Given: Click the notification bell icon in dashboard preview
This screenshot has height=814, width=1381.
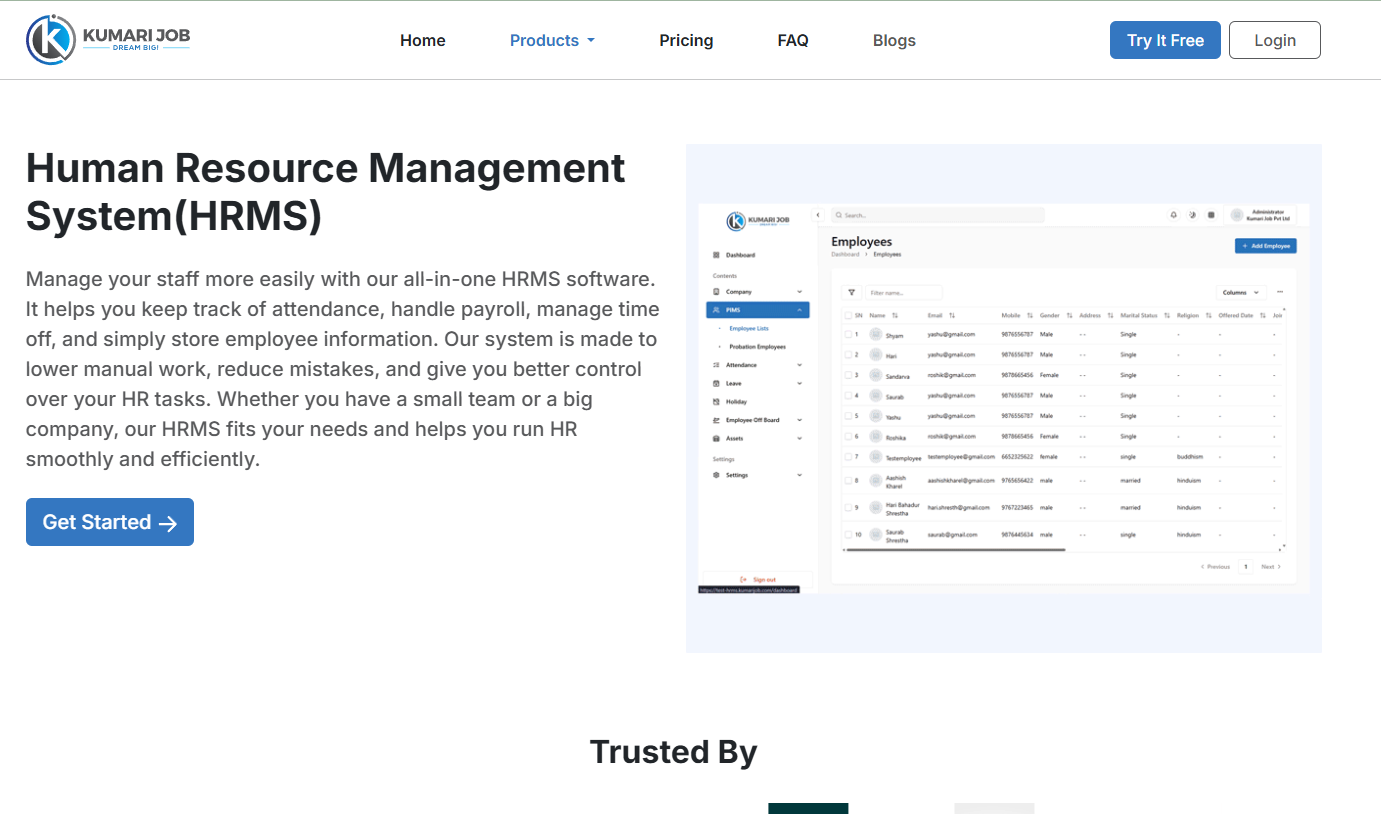Looking at the screenshot, I should click(1174, 215).
